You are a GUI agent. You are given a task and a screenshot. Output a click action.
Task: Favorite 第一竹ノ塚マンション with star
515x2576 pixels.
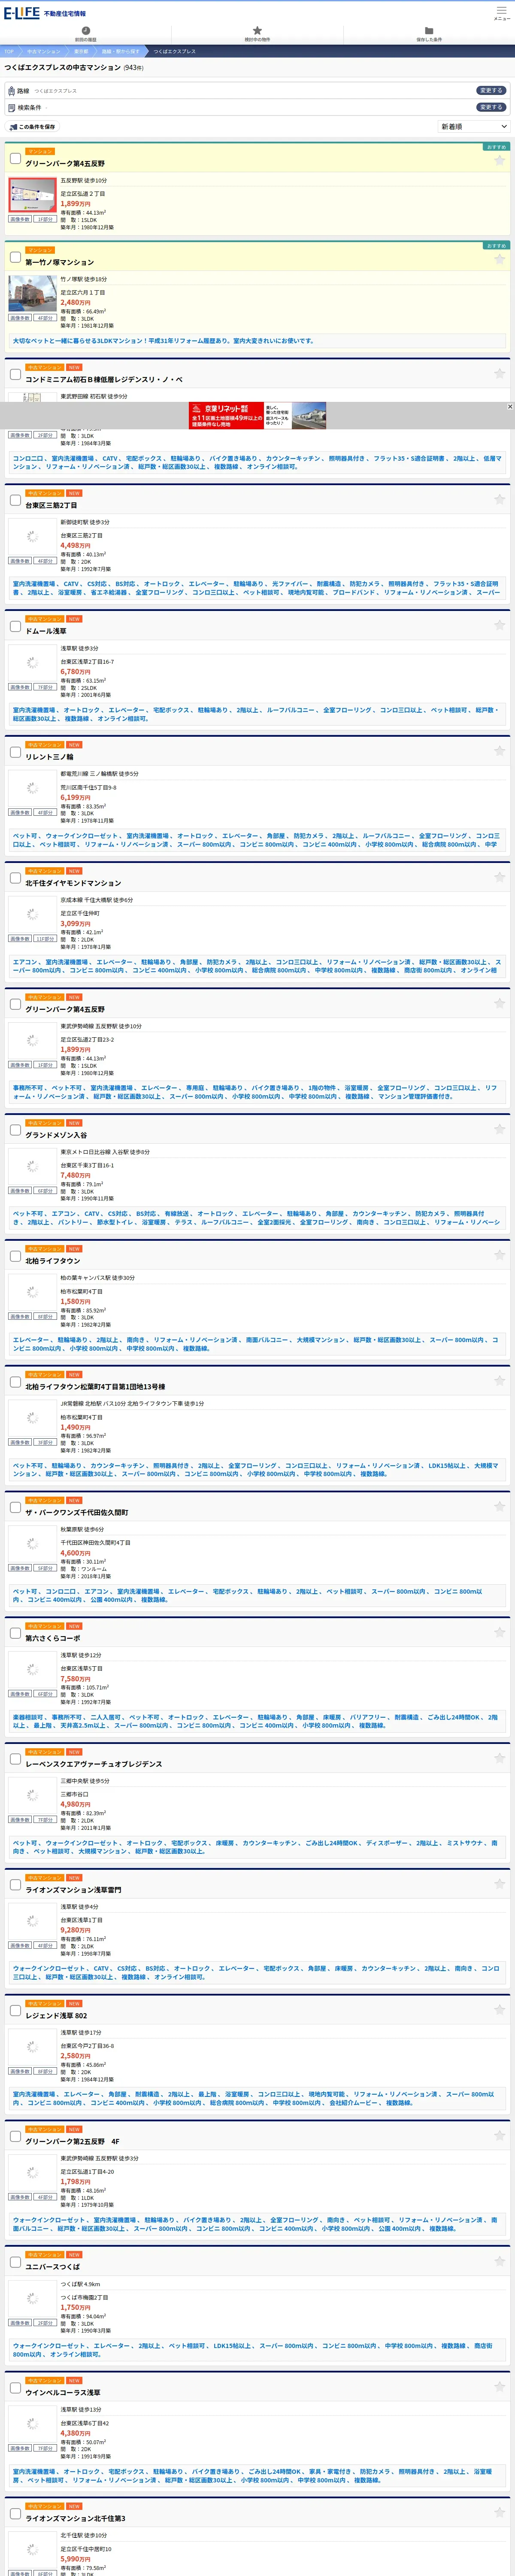(499, 258)
